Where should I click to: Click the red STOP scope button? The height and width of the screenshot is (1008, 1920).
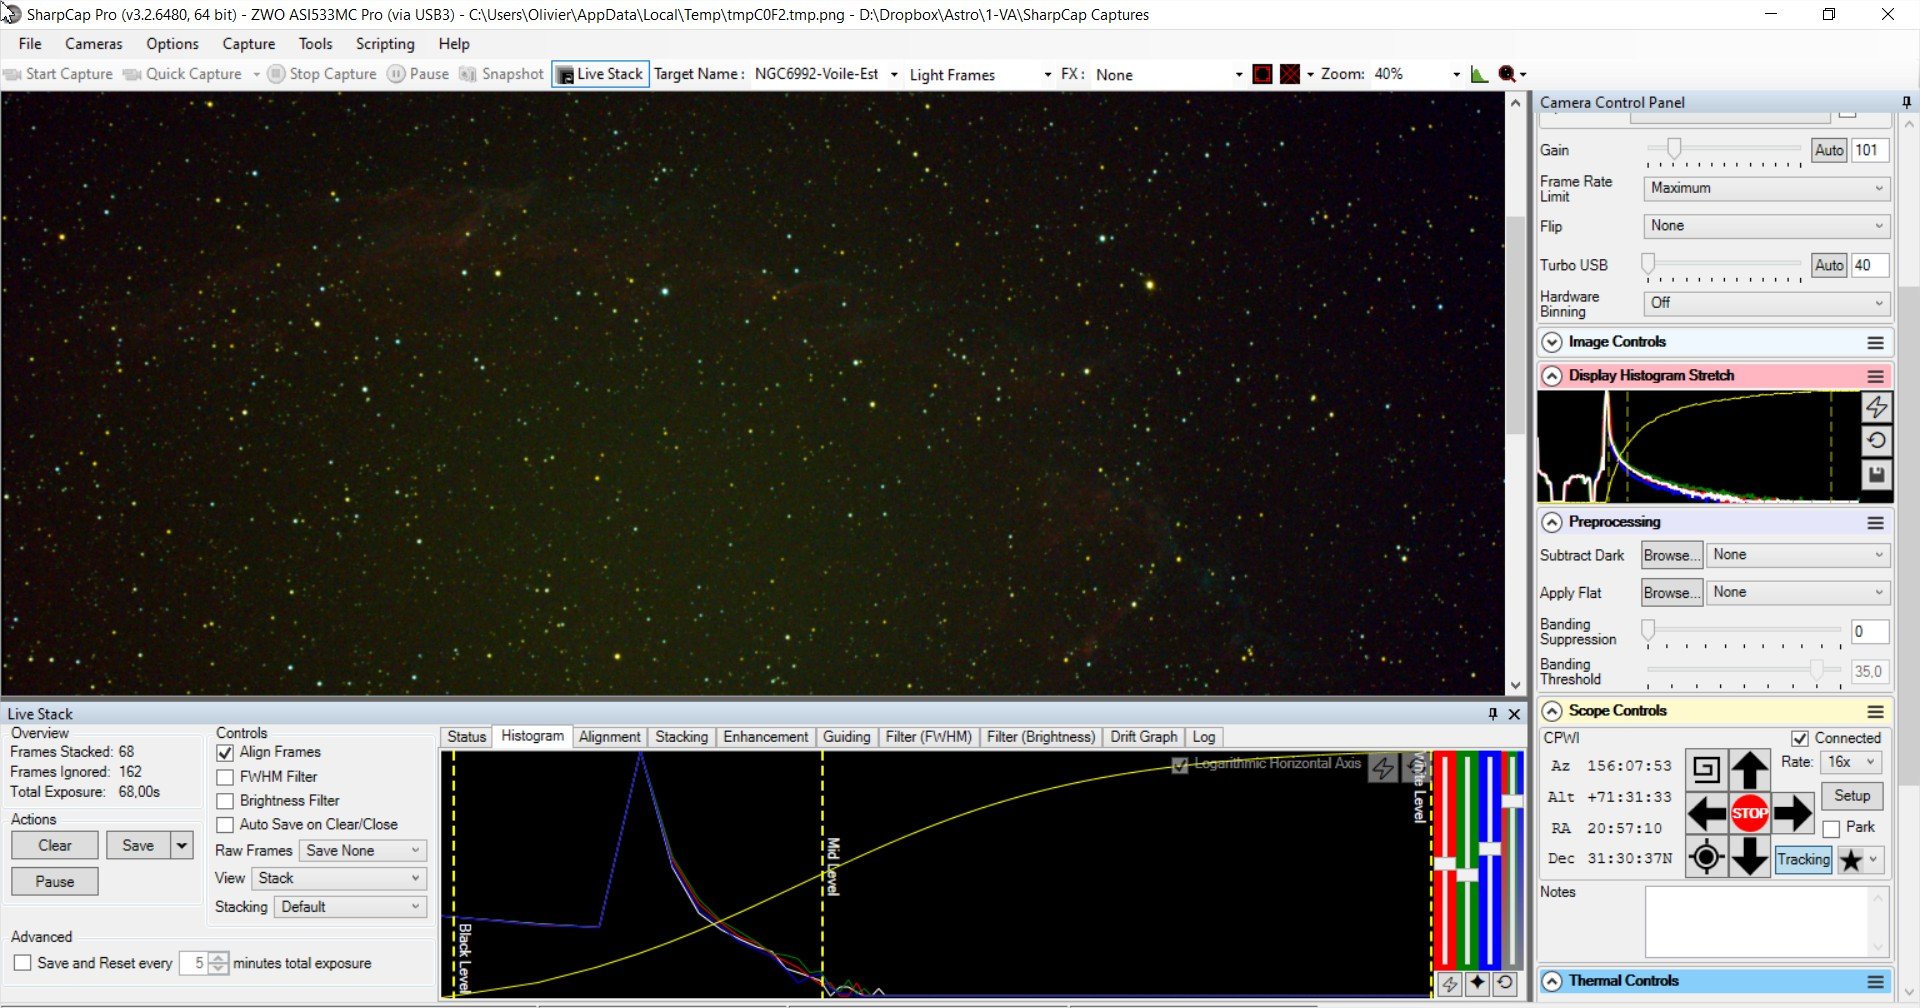click(x=1749, y=813)
